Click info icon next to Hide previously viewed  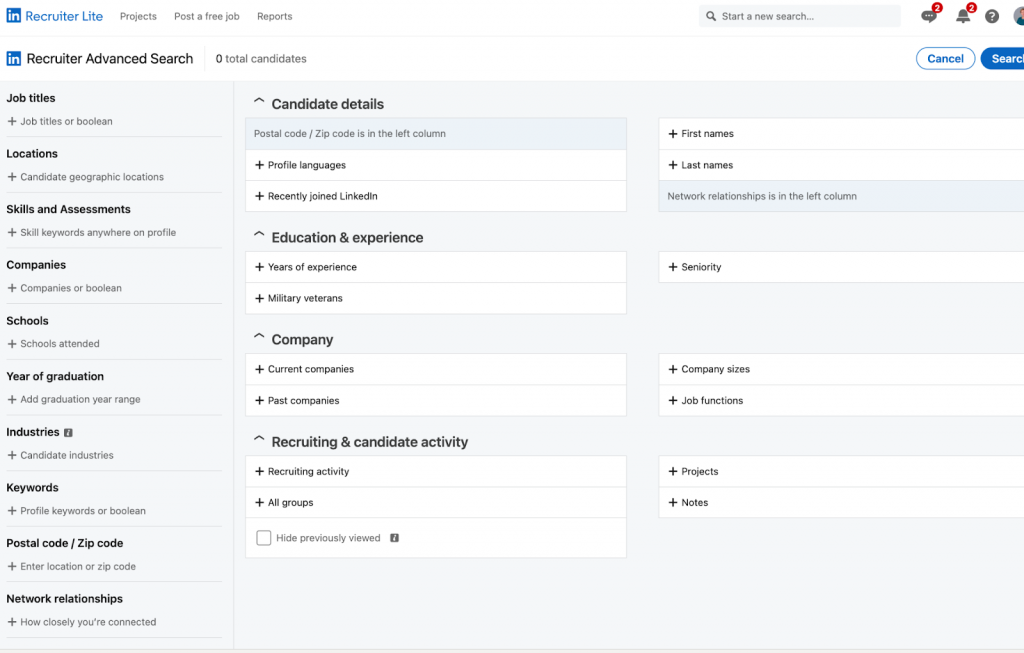pyautogui.click(x=394, y=538)
